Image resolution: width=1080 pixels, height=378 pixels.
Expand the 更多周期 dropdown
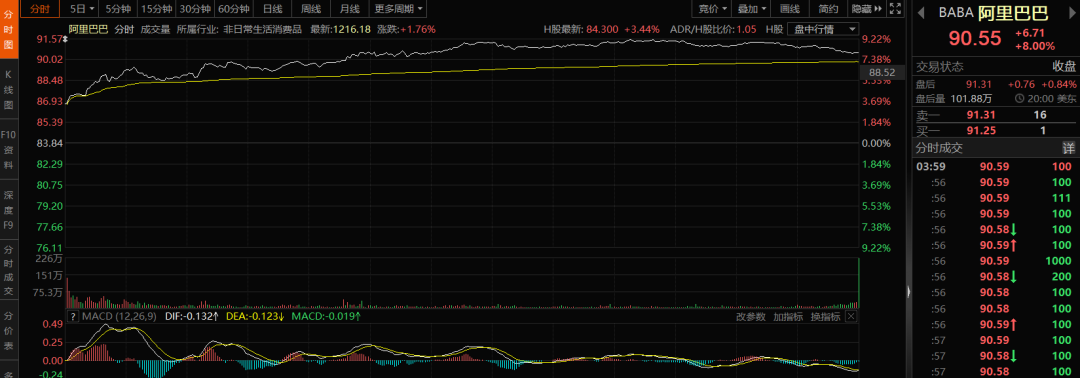pyautogui.click(x=399, y=9)
